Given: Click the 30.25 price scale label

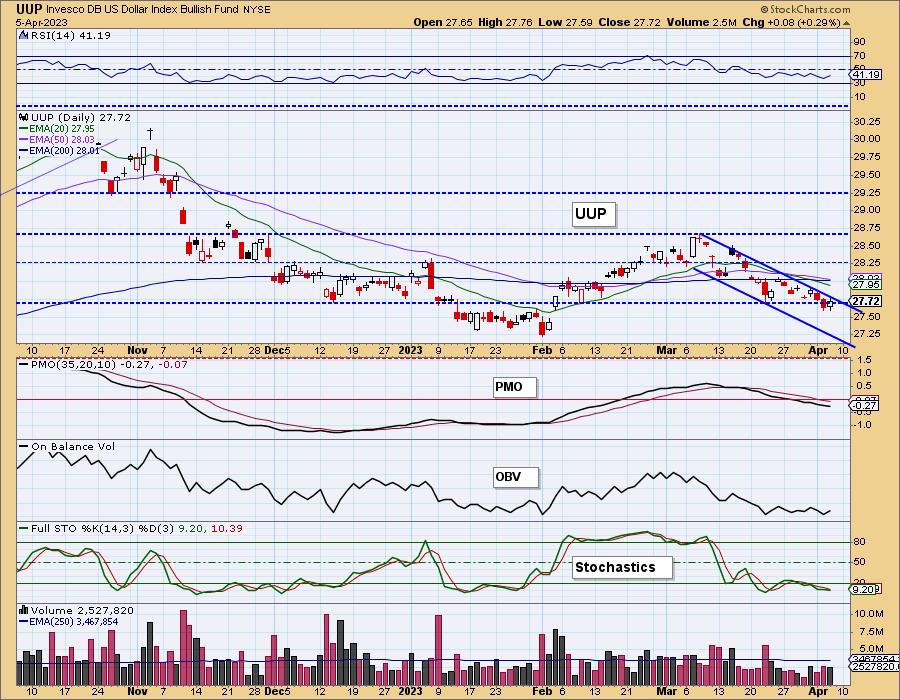Looking at the screenshot, I should (x=867, y=122).
